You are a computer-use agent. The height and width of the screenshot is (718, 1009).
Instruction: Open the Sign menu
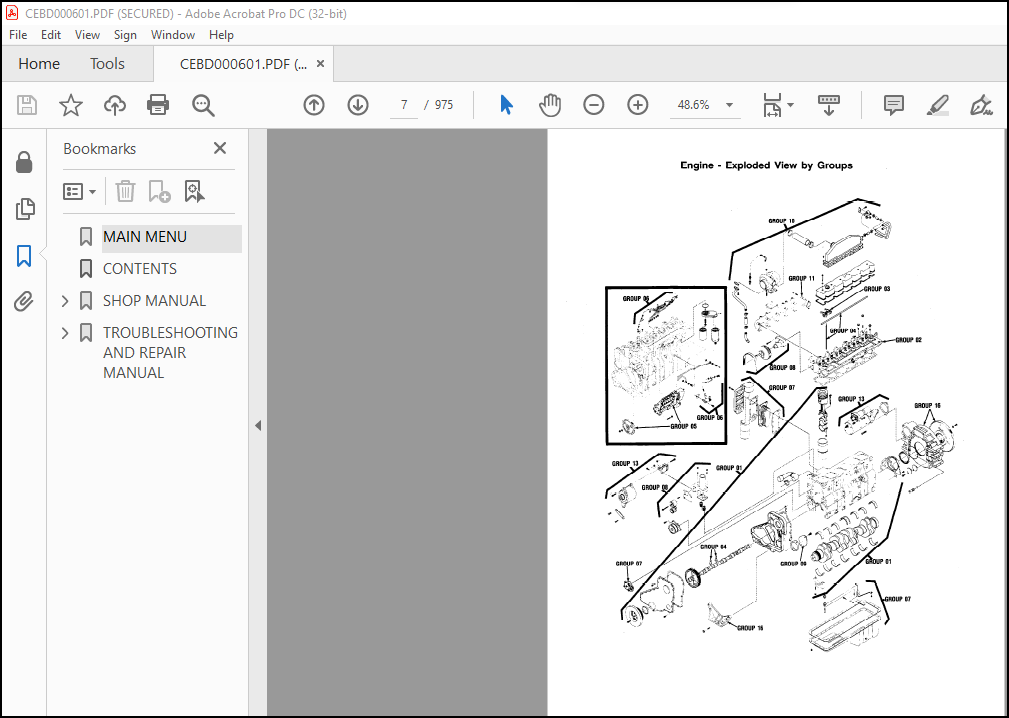pyautogui.click(x=125, y=35)
